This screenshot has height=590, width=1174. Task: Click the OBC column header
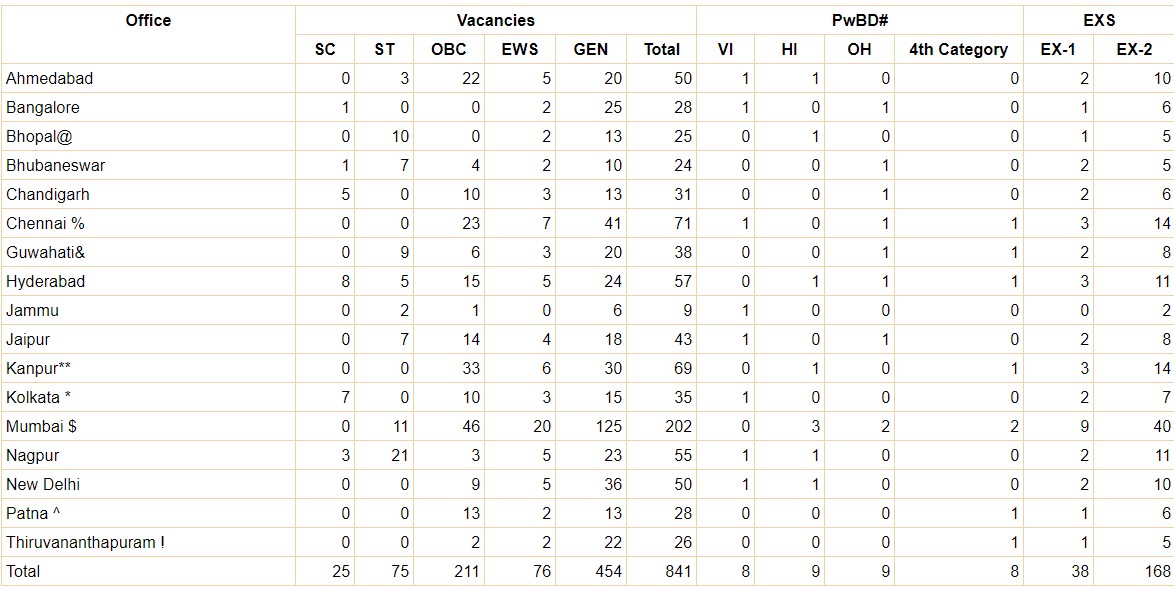[x=448, y=49]
